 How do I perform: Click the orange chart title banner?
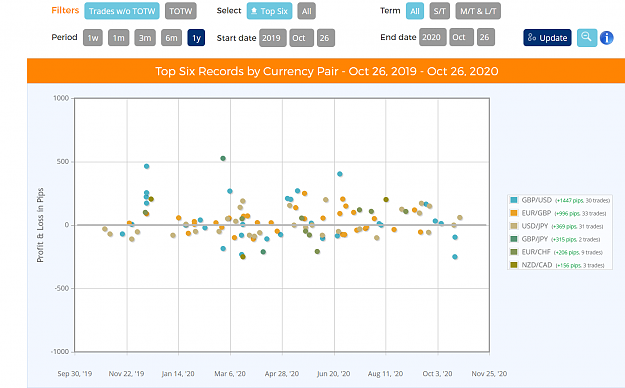coord(326,71)
